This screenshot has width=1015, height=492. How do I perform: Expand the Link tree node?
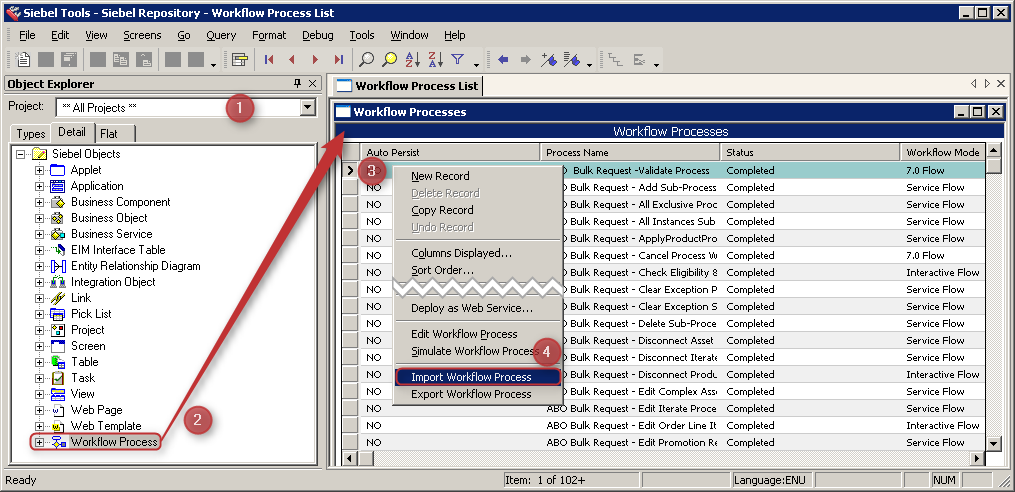point(39,298)
